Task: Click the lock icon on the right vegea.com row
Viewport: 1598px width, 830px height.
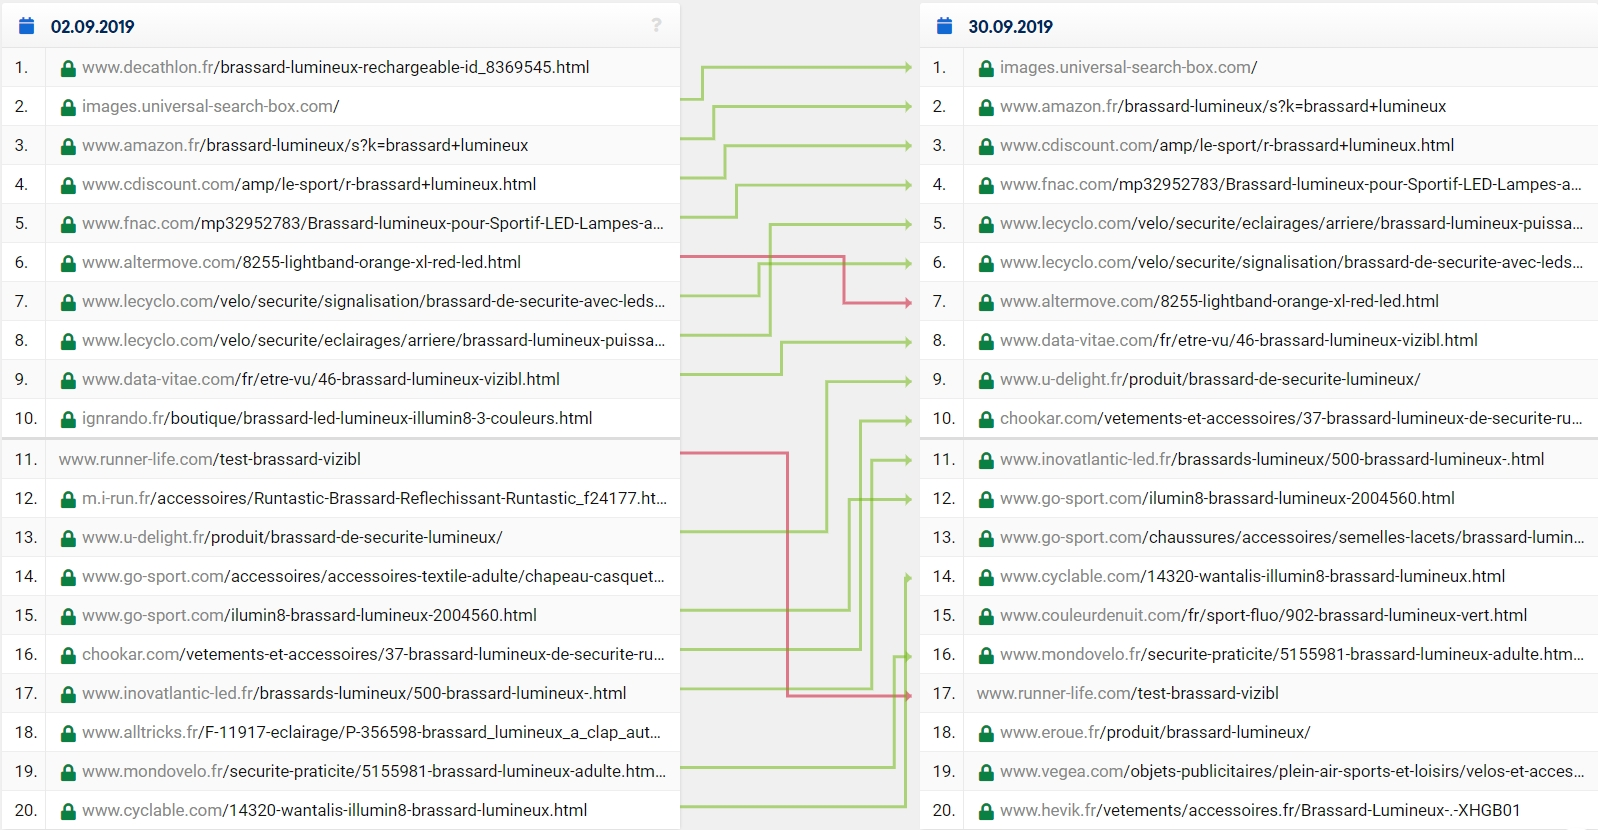Action: [986, 772]
